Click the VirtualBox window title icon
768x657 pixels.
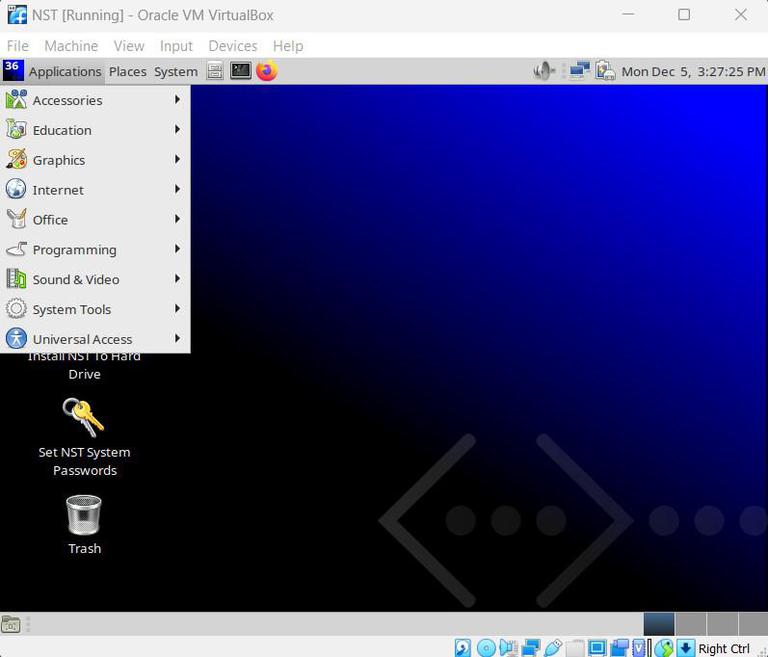pos(17,15)
